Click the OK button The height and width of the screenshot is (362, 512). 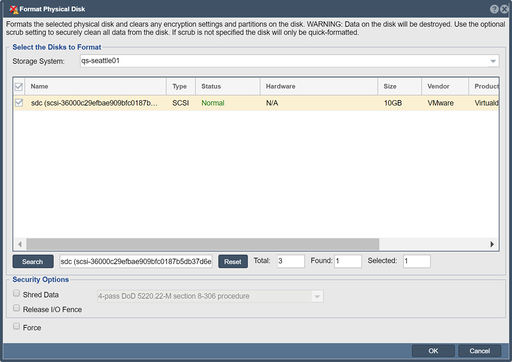click(x=433, y=351)
